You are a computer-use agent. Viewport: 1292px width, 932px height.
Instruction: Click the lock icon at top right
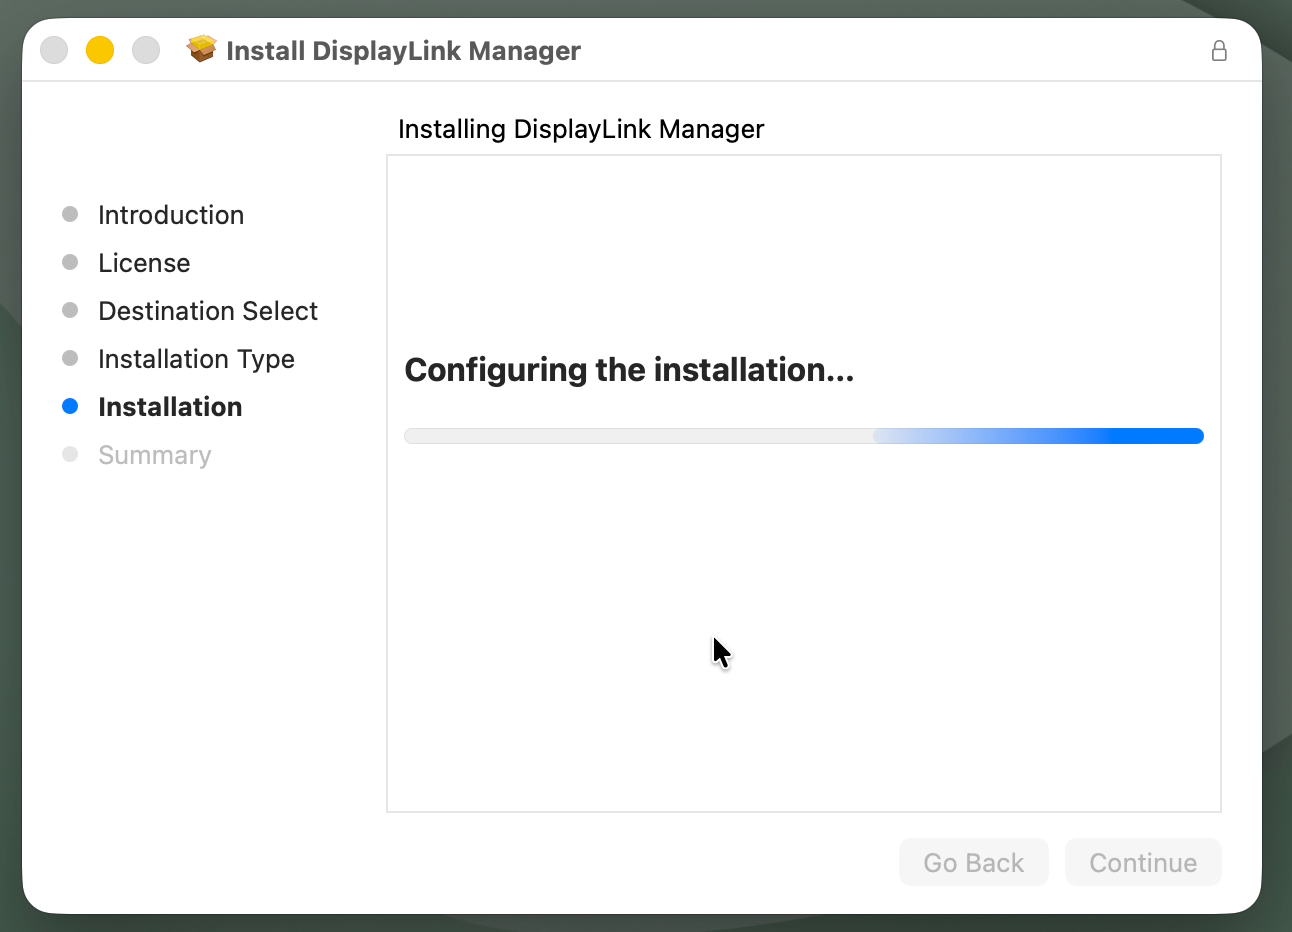pos(1219,50)
